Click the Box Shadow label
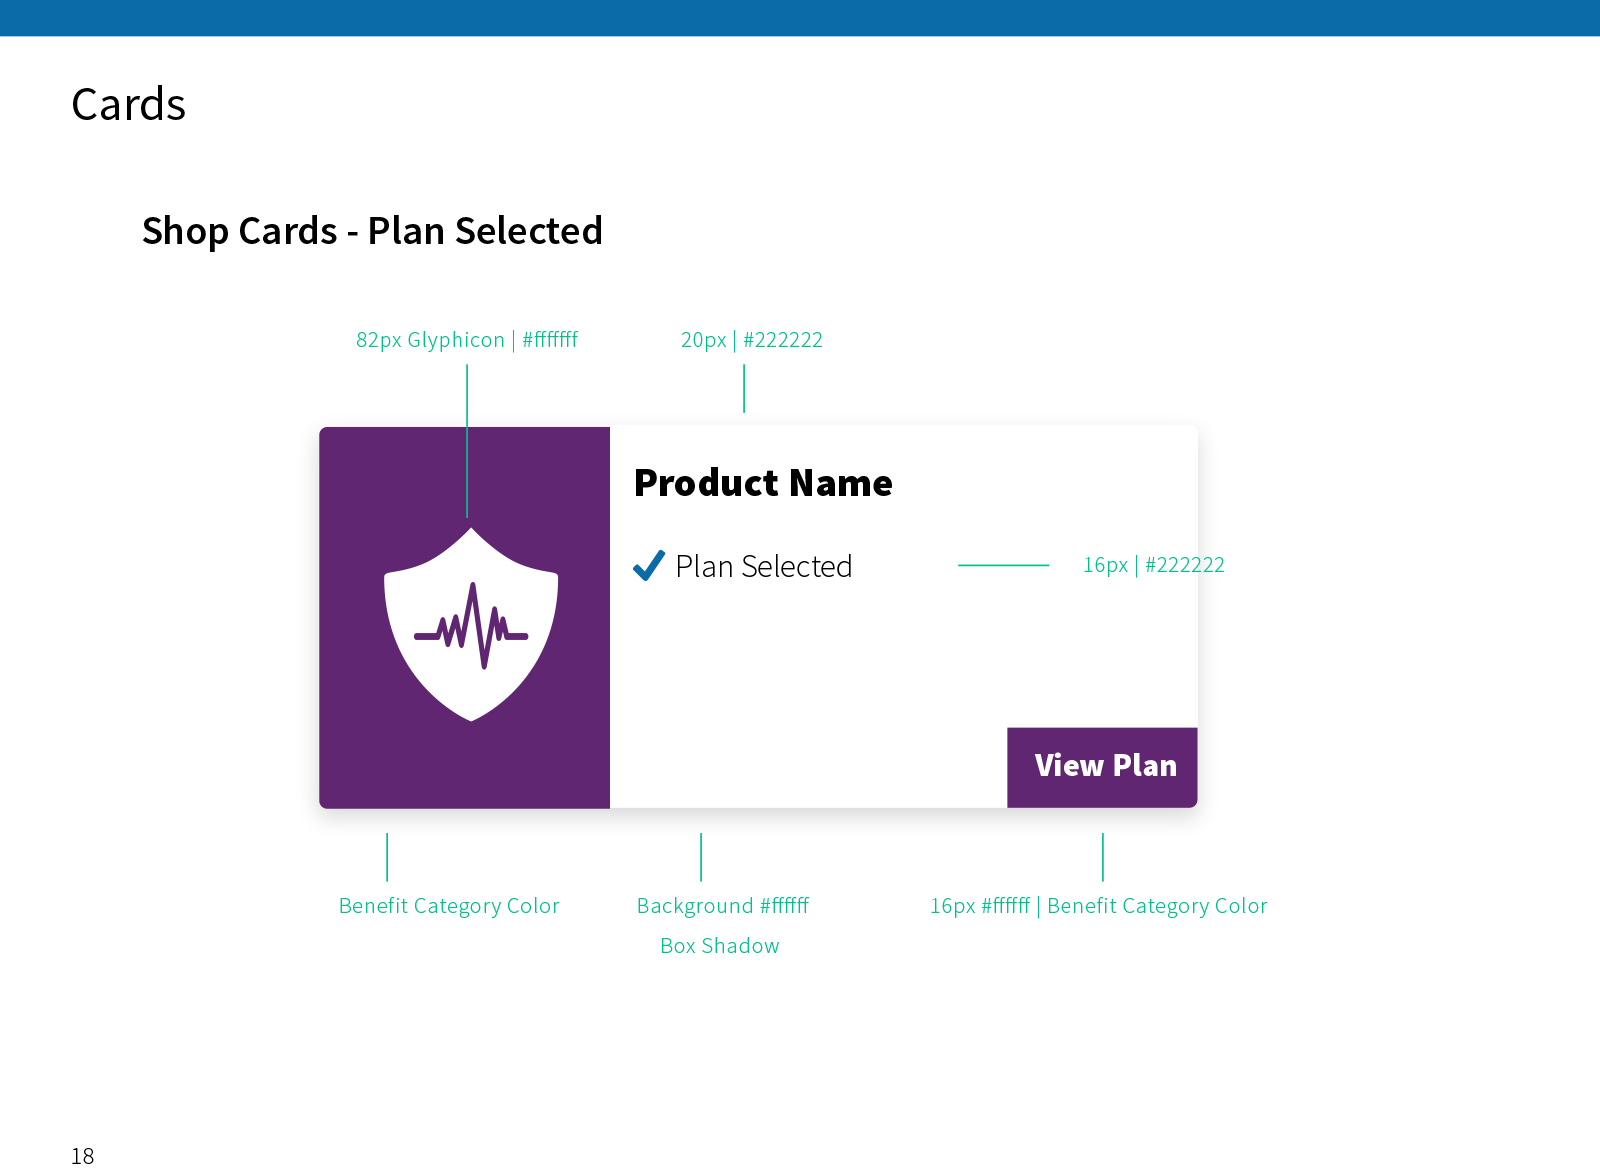 tap(720, 946)
